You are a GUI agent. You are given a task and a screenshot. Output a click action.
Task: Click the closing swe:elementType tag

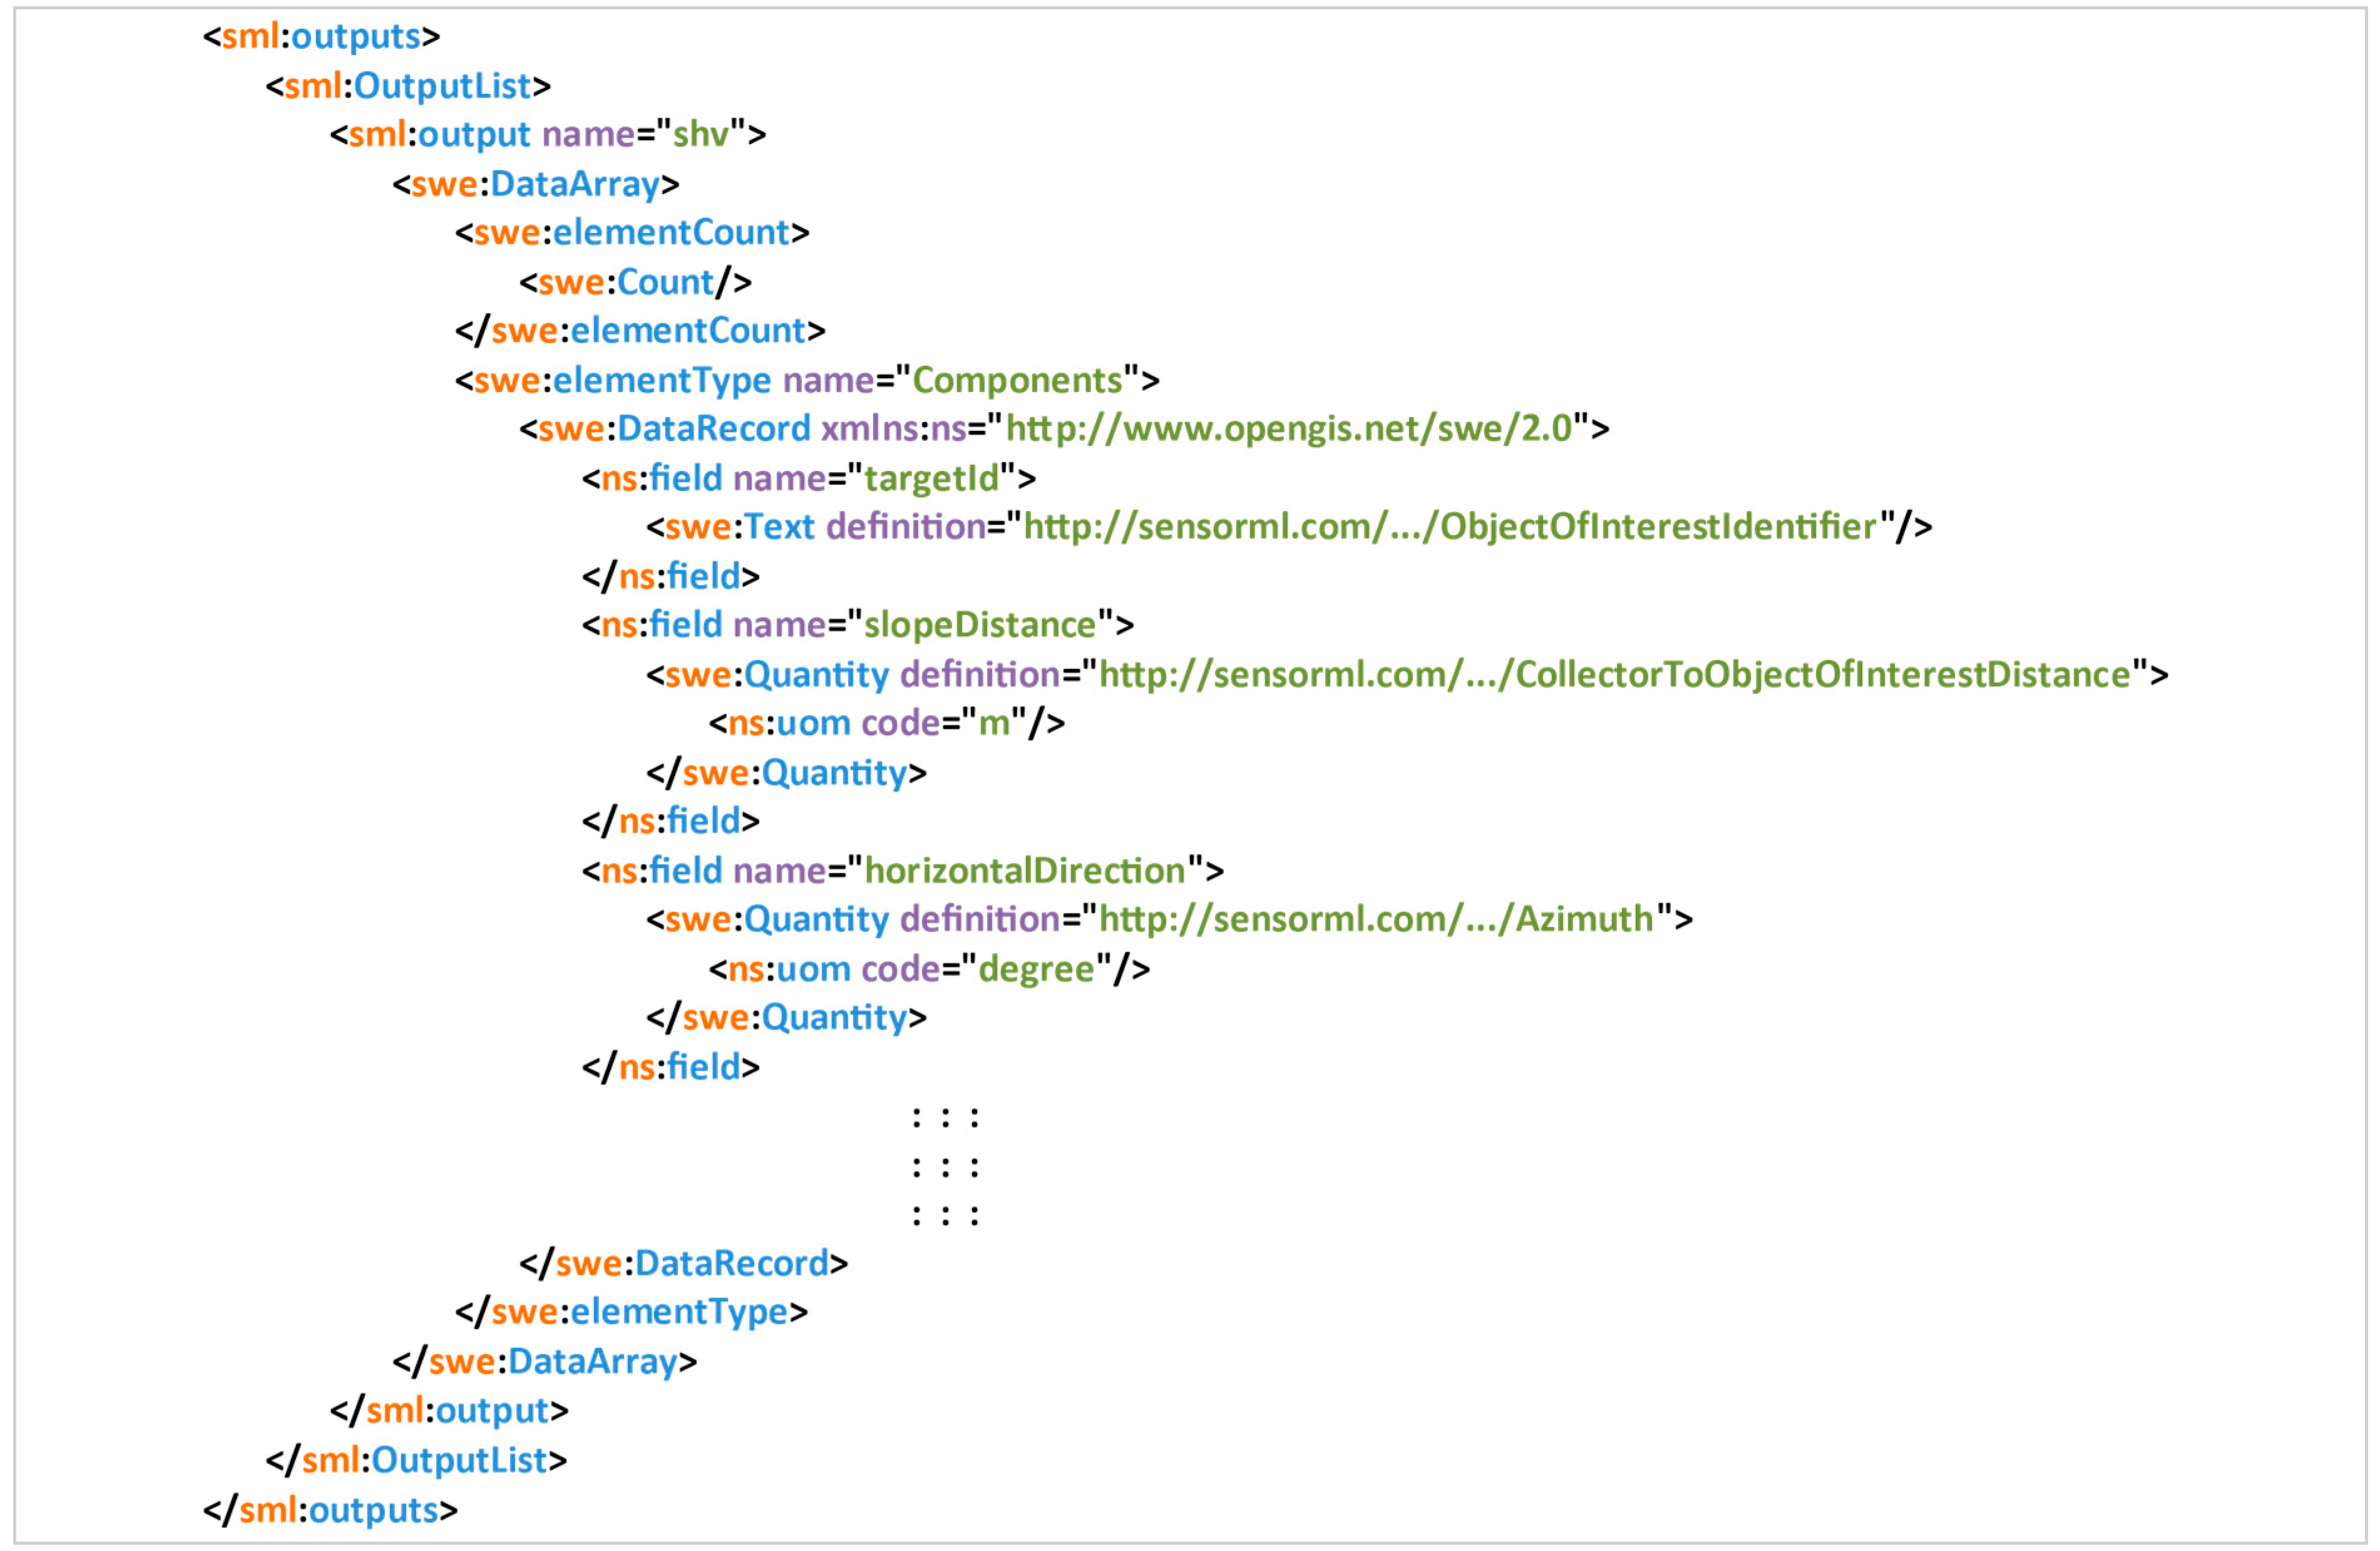[x=631, y=1312]
